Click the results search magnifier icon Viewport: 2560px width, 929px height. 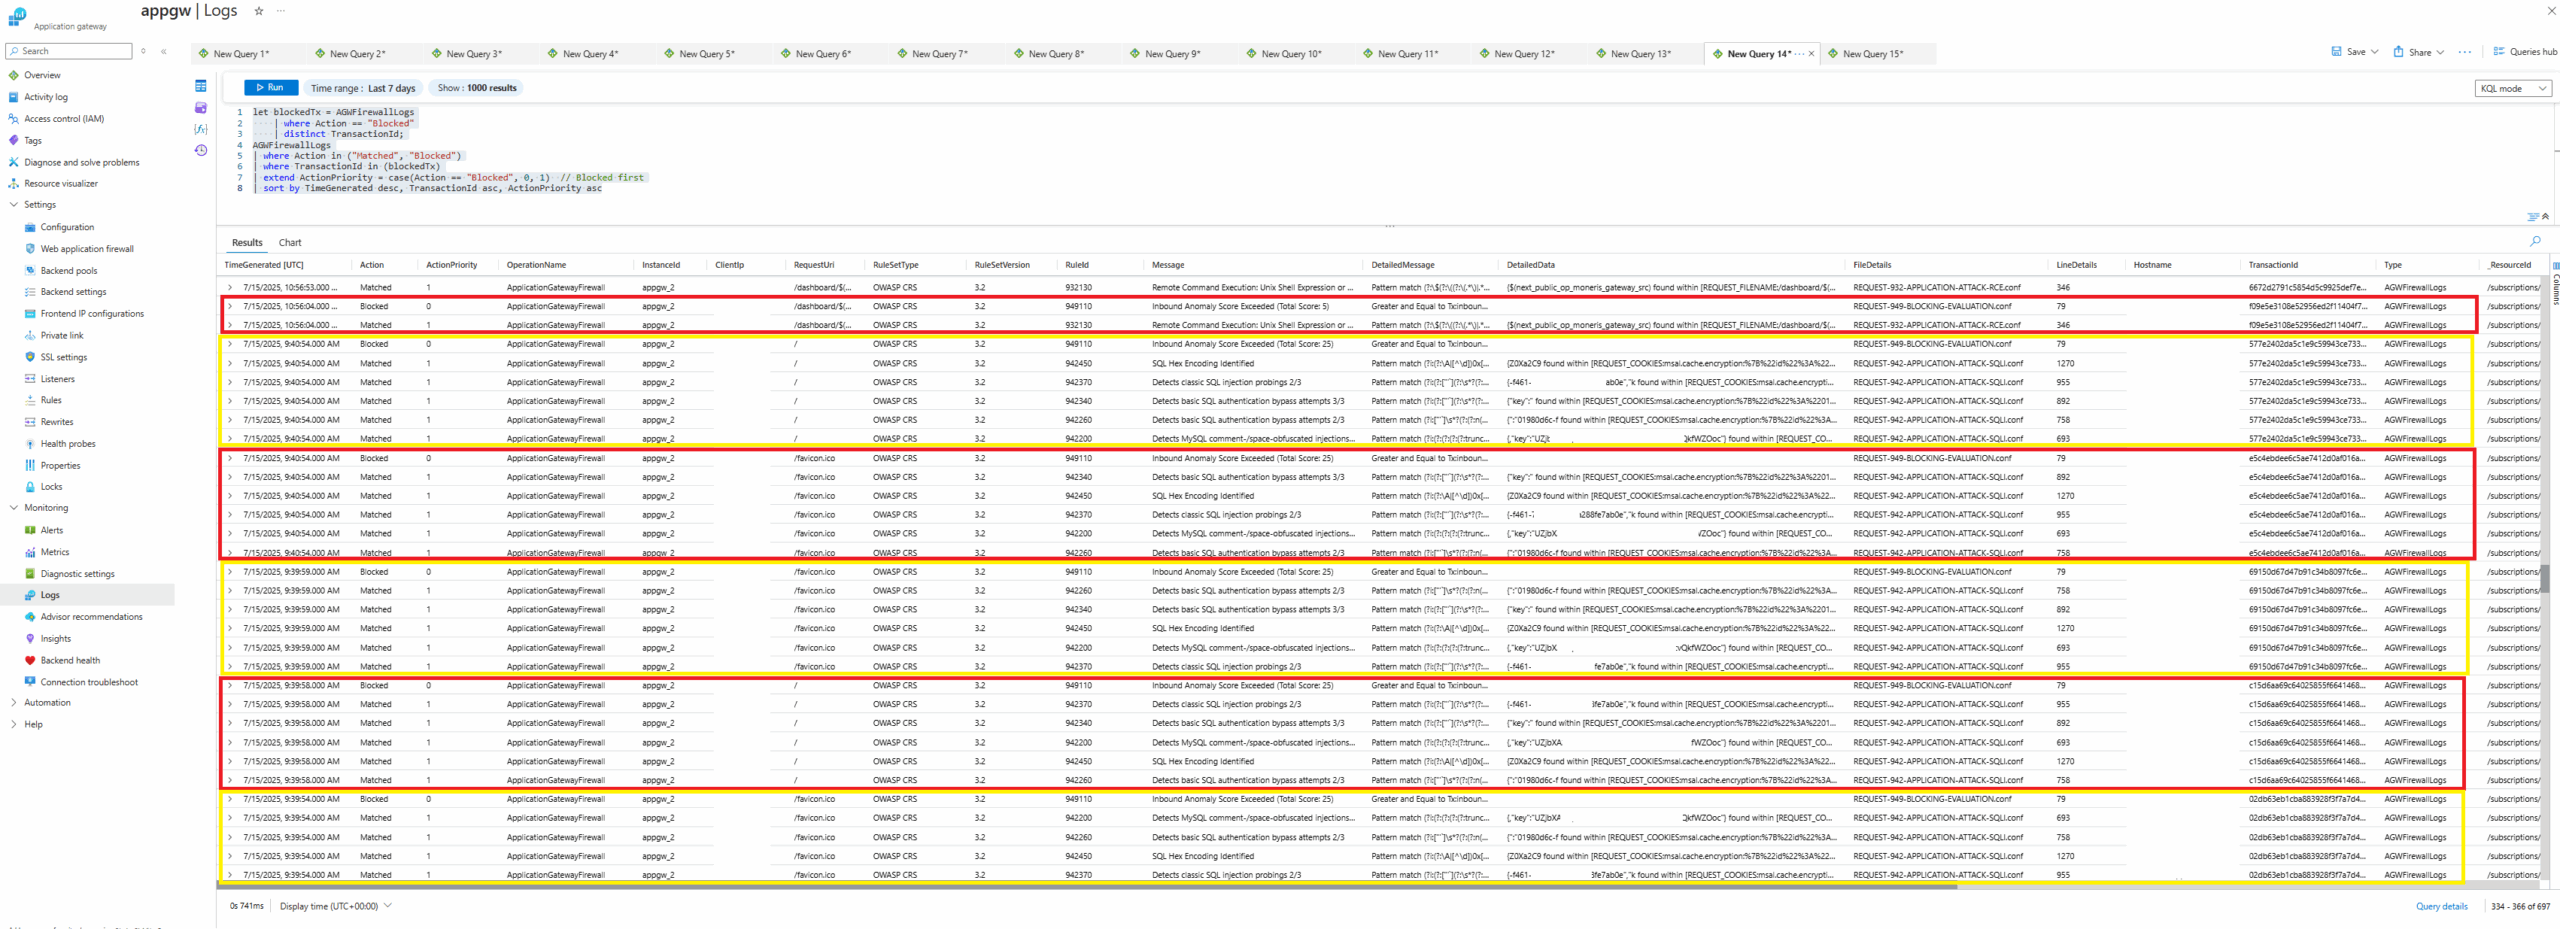[2535, 242]
